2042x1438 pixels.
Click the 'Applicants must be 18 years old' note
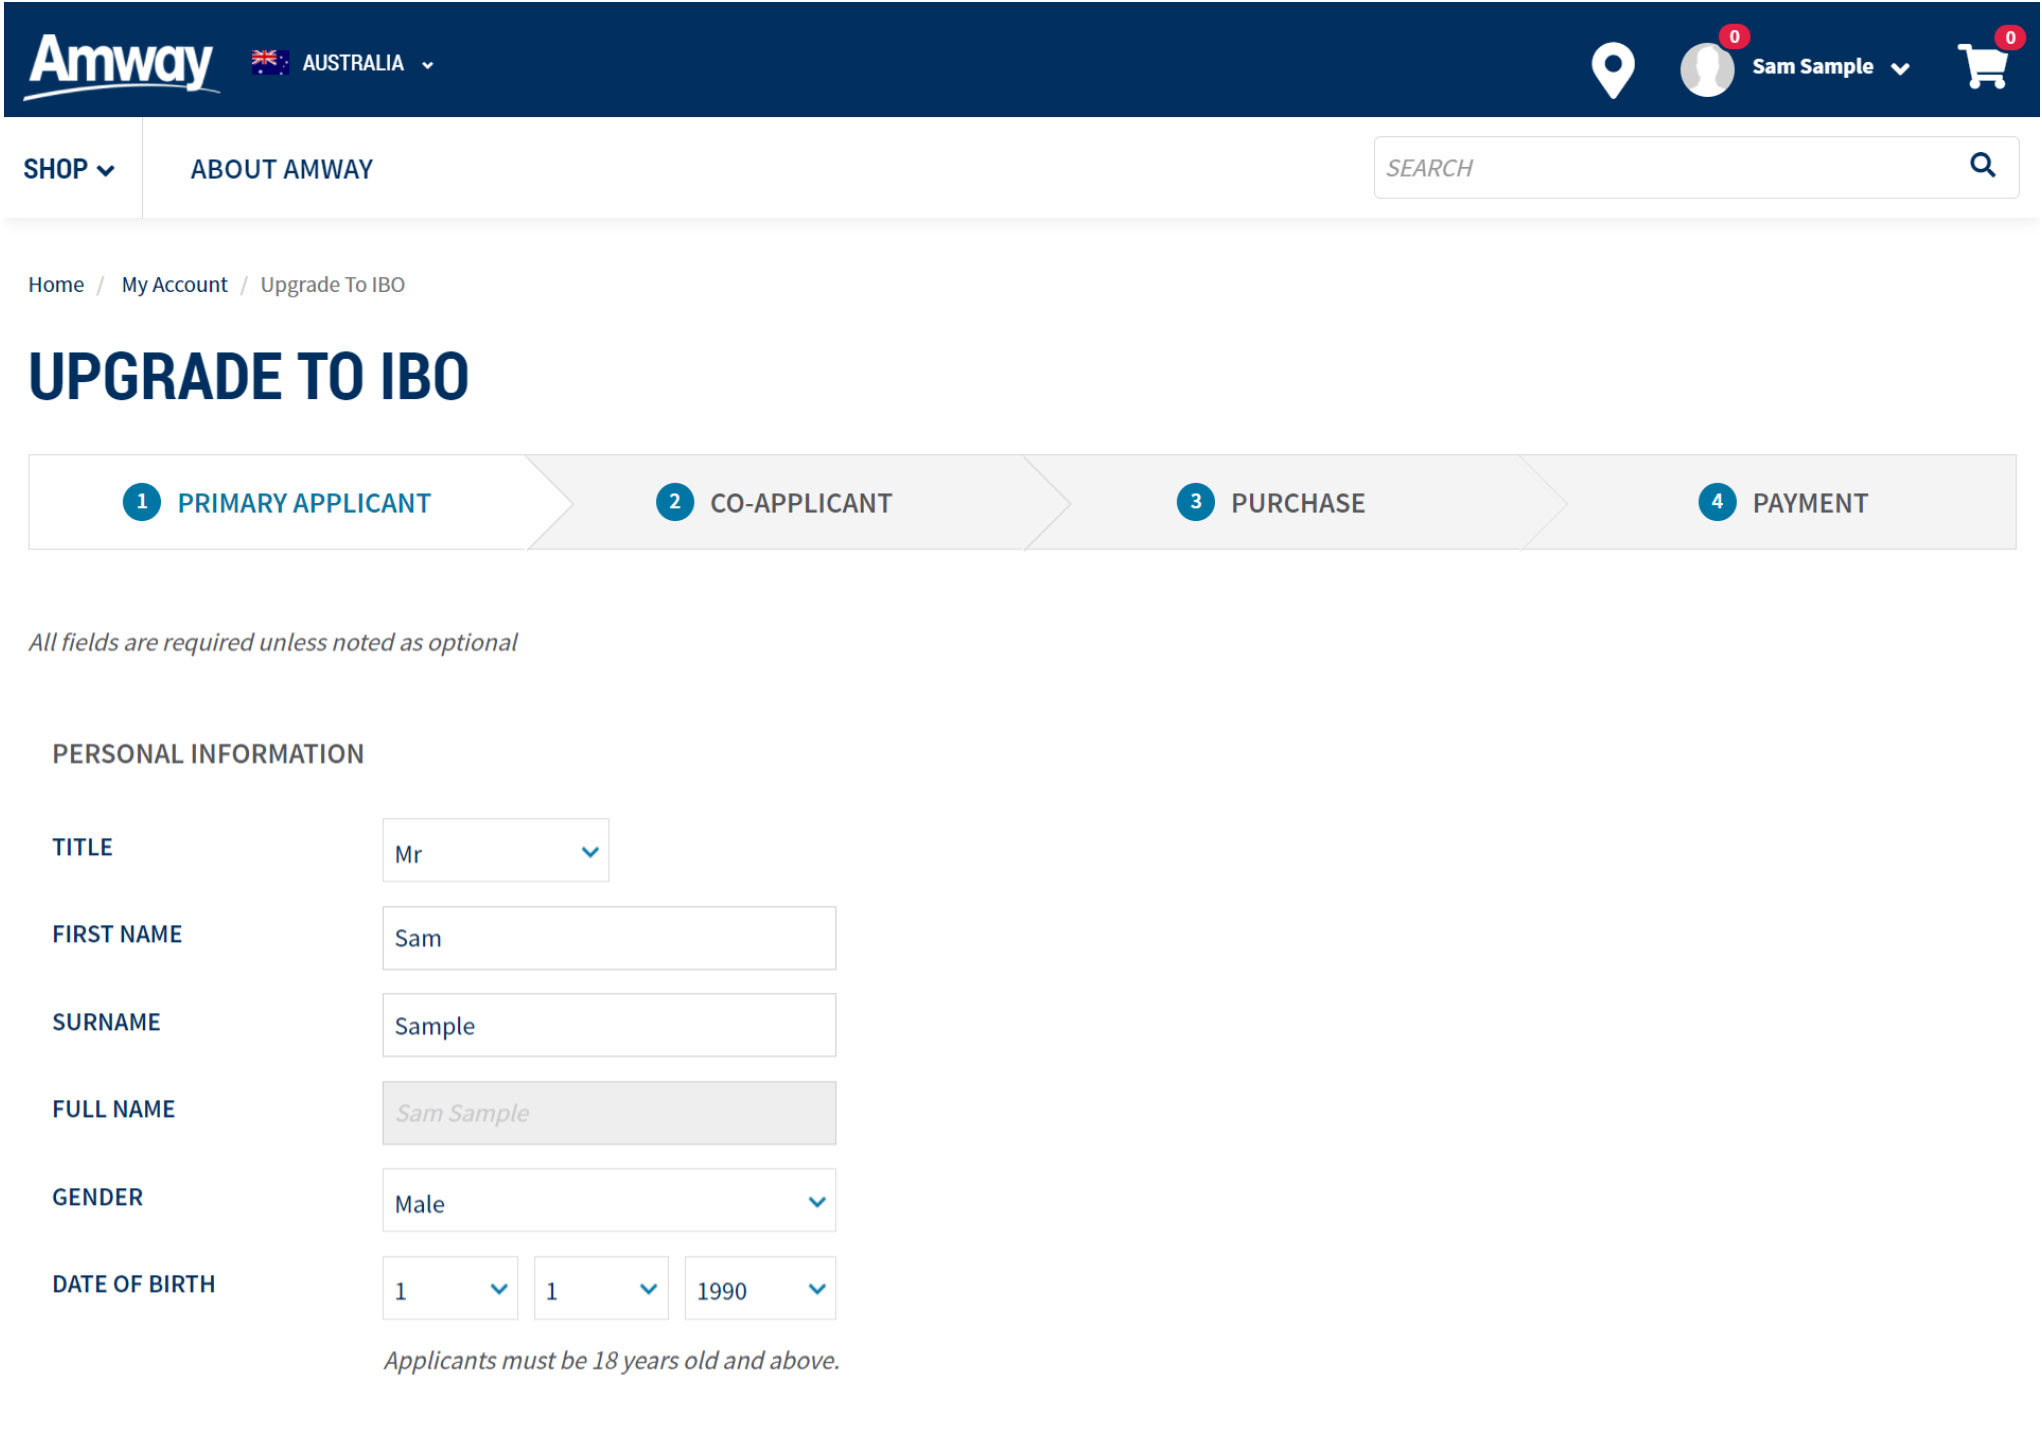(x=612, y=1361)
